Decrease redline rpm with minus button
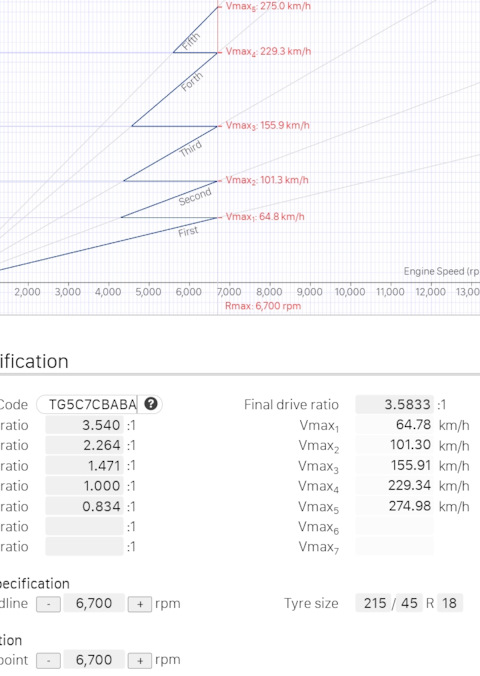 pyautogui.click(x=48, y=604)
